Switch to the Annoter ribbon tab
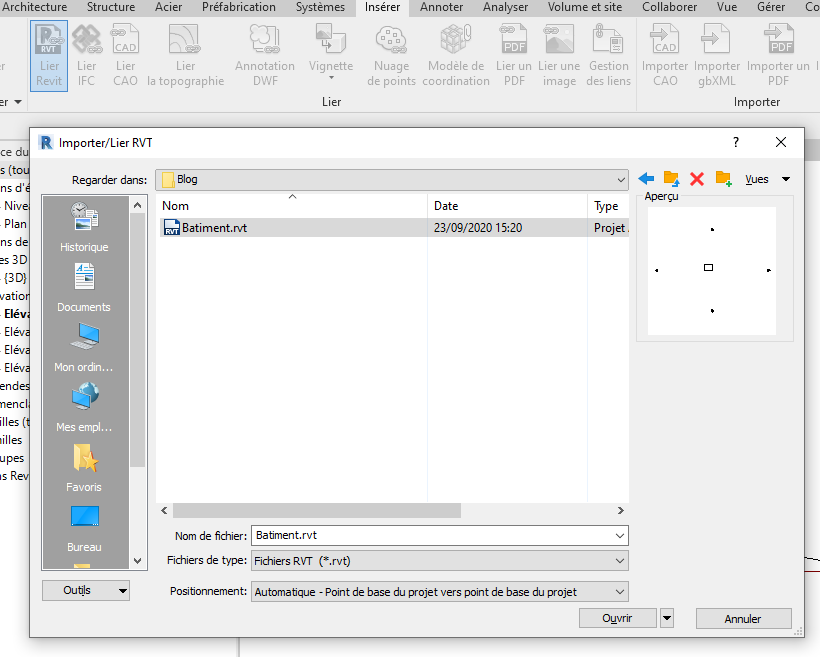This screenshot has height=657, width=820. (441, 7)
